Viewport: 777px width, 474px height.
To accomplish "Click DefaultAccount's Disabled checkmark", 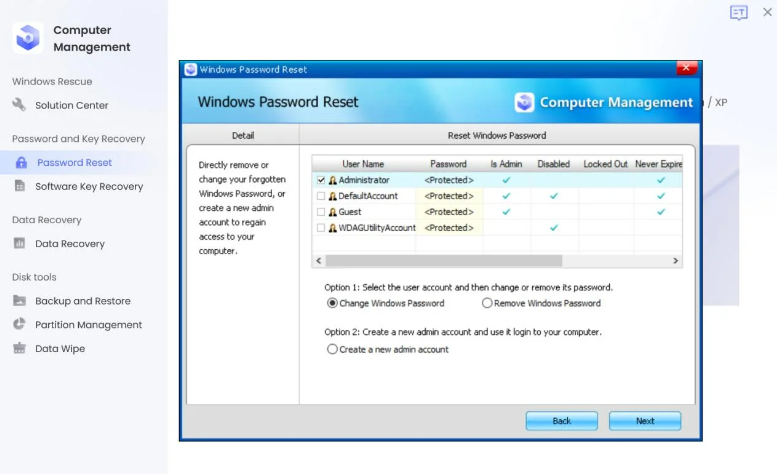I will tap(554, 196).
